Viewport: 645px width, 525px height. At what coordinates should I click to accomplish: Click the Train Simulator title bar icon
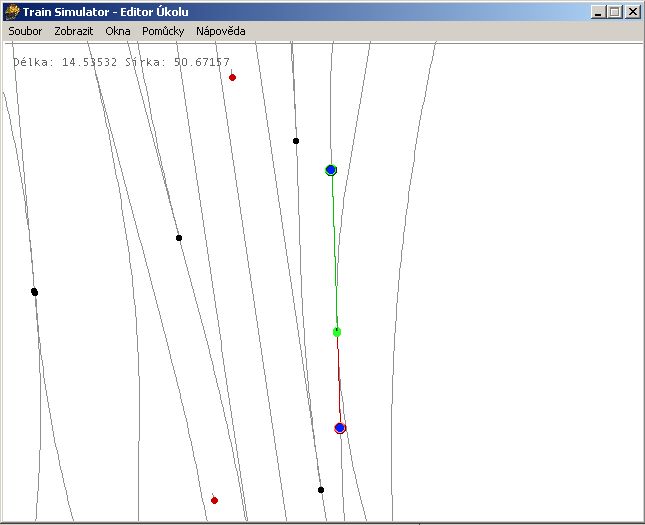tap(11, 11)
